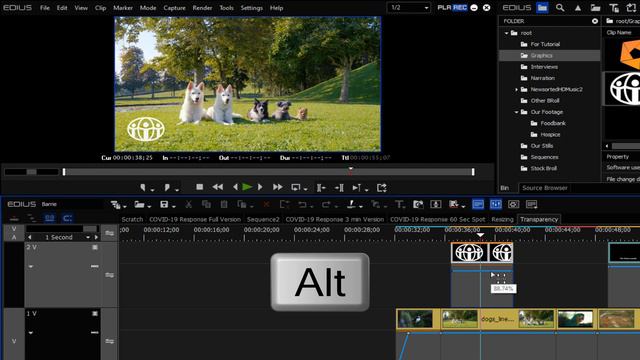Click the red Delete icon

(266, 204)
